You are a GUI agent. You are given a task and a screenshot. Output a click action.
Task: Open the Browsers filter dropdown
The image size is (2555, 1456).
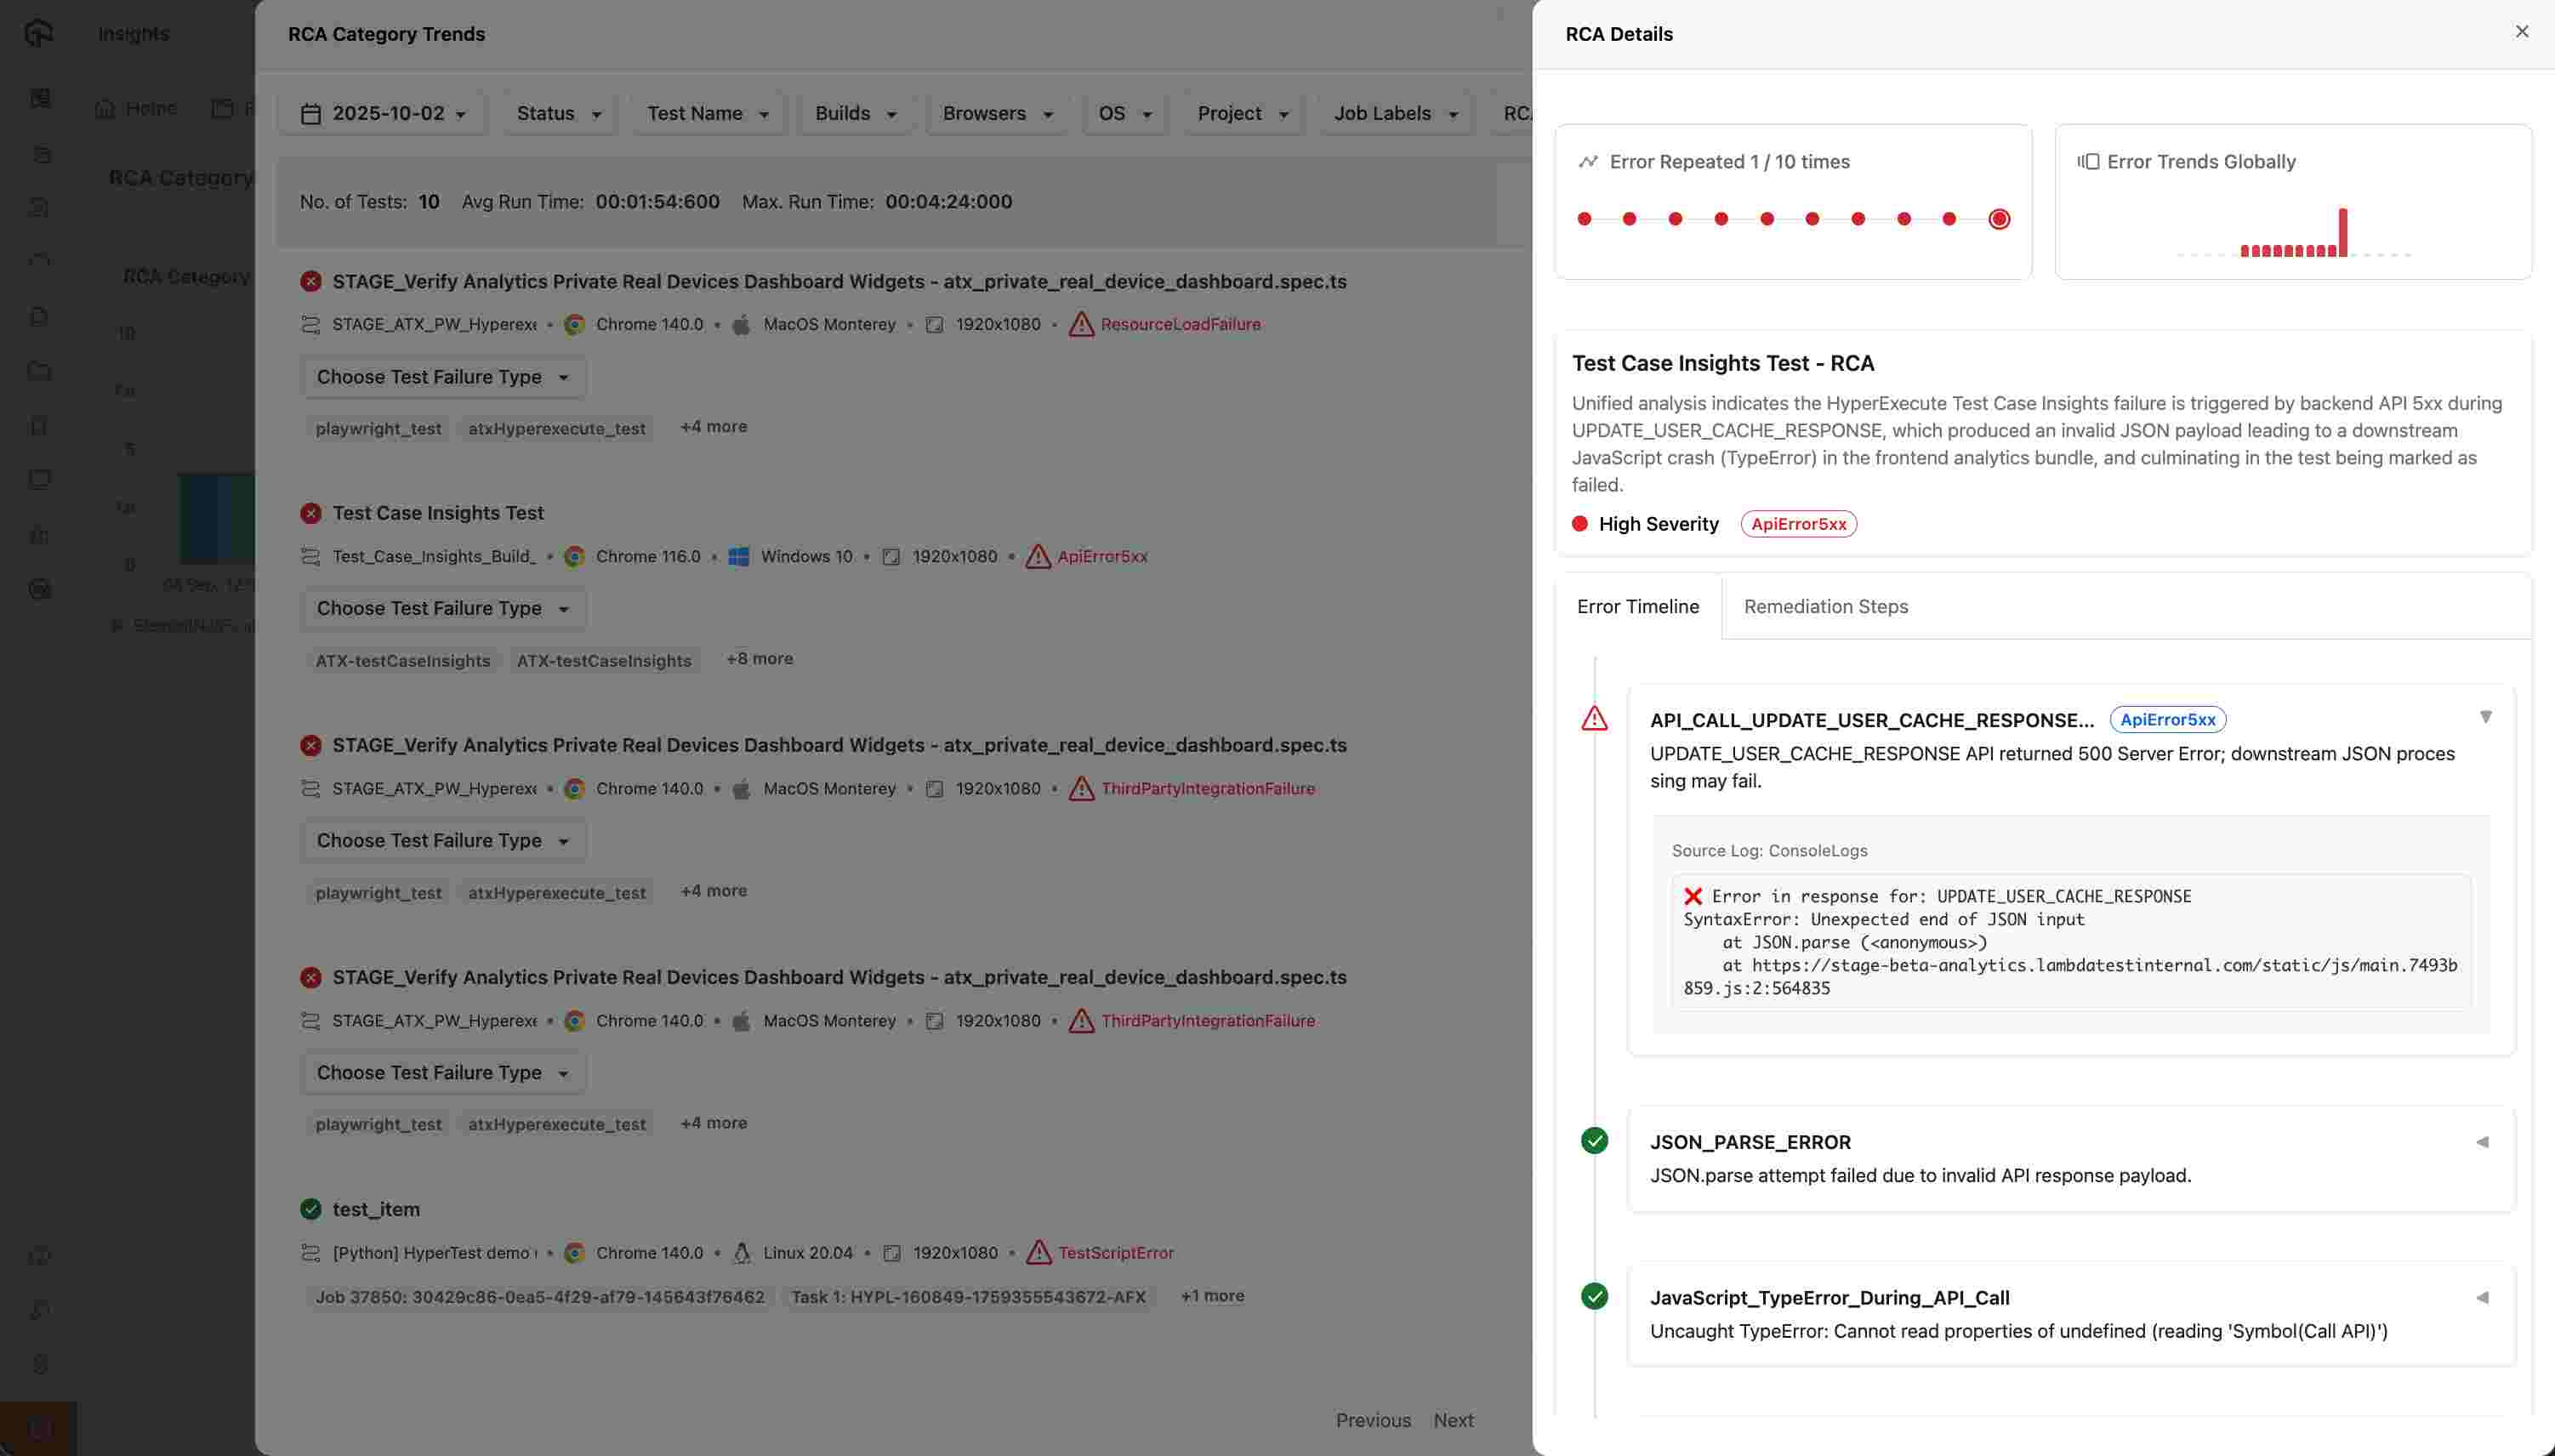997,113
